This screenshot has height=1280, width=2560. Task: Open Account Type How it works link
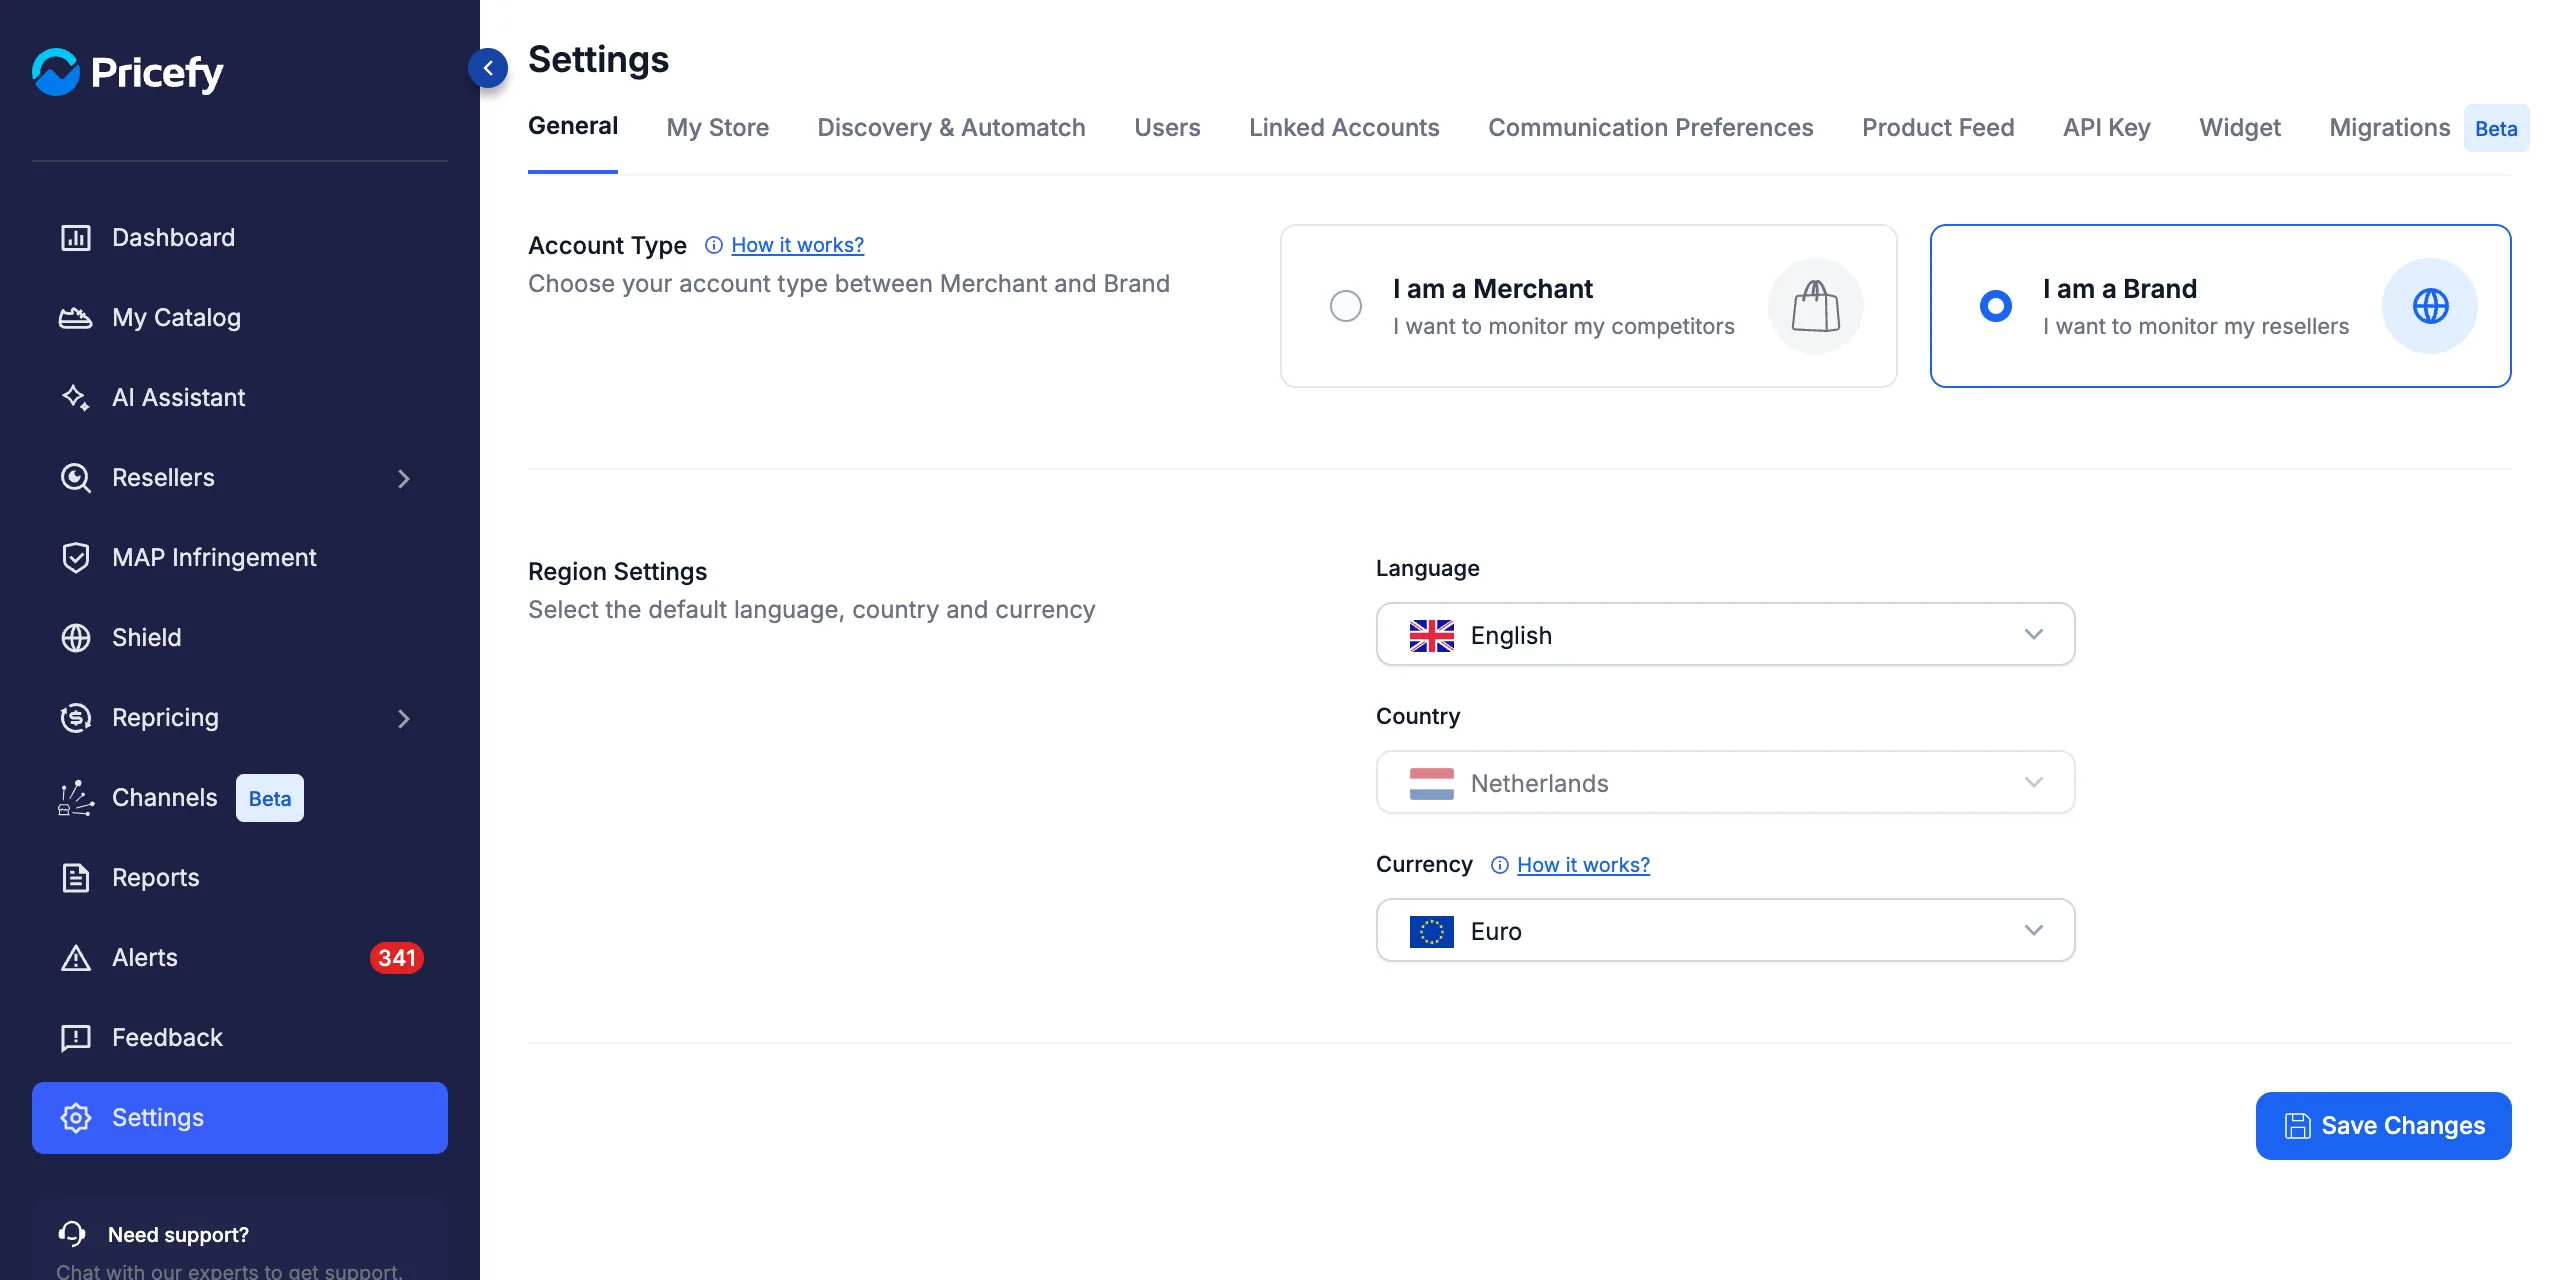(x=797, y=245)
